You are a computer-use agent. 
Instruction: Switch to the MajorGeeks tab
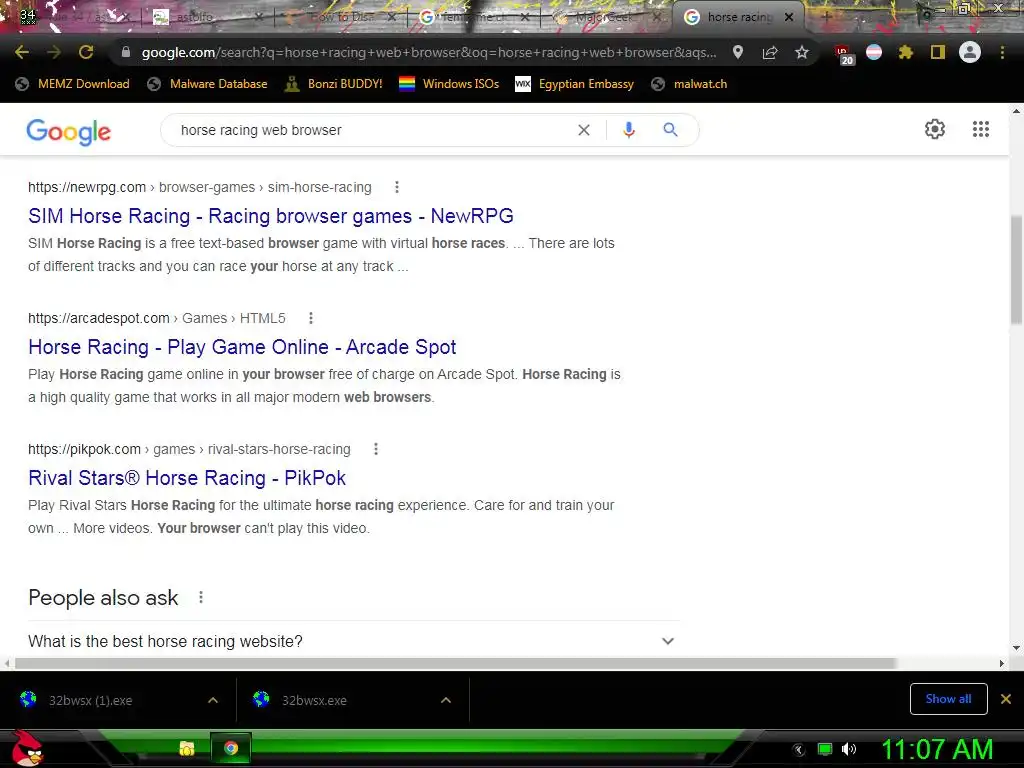[x=604, y=17]
